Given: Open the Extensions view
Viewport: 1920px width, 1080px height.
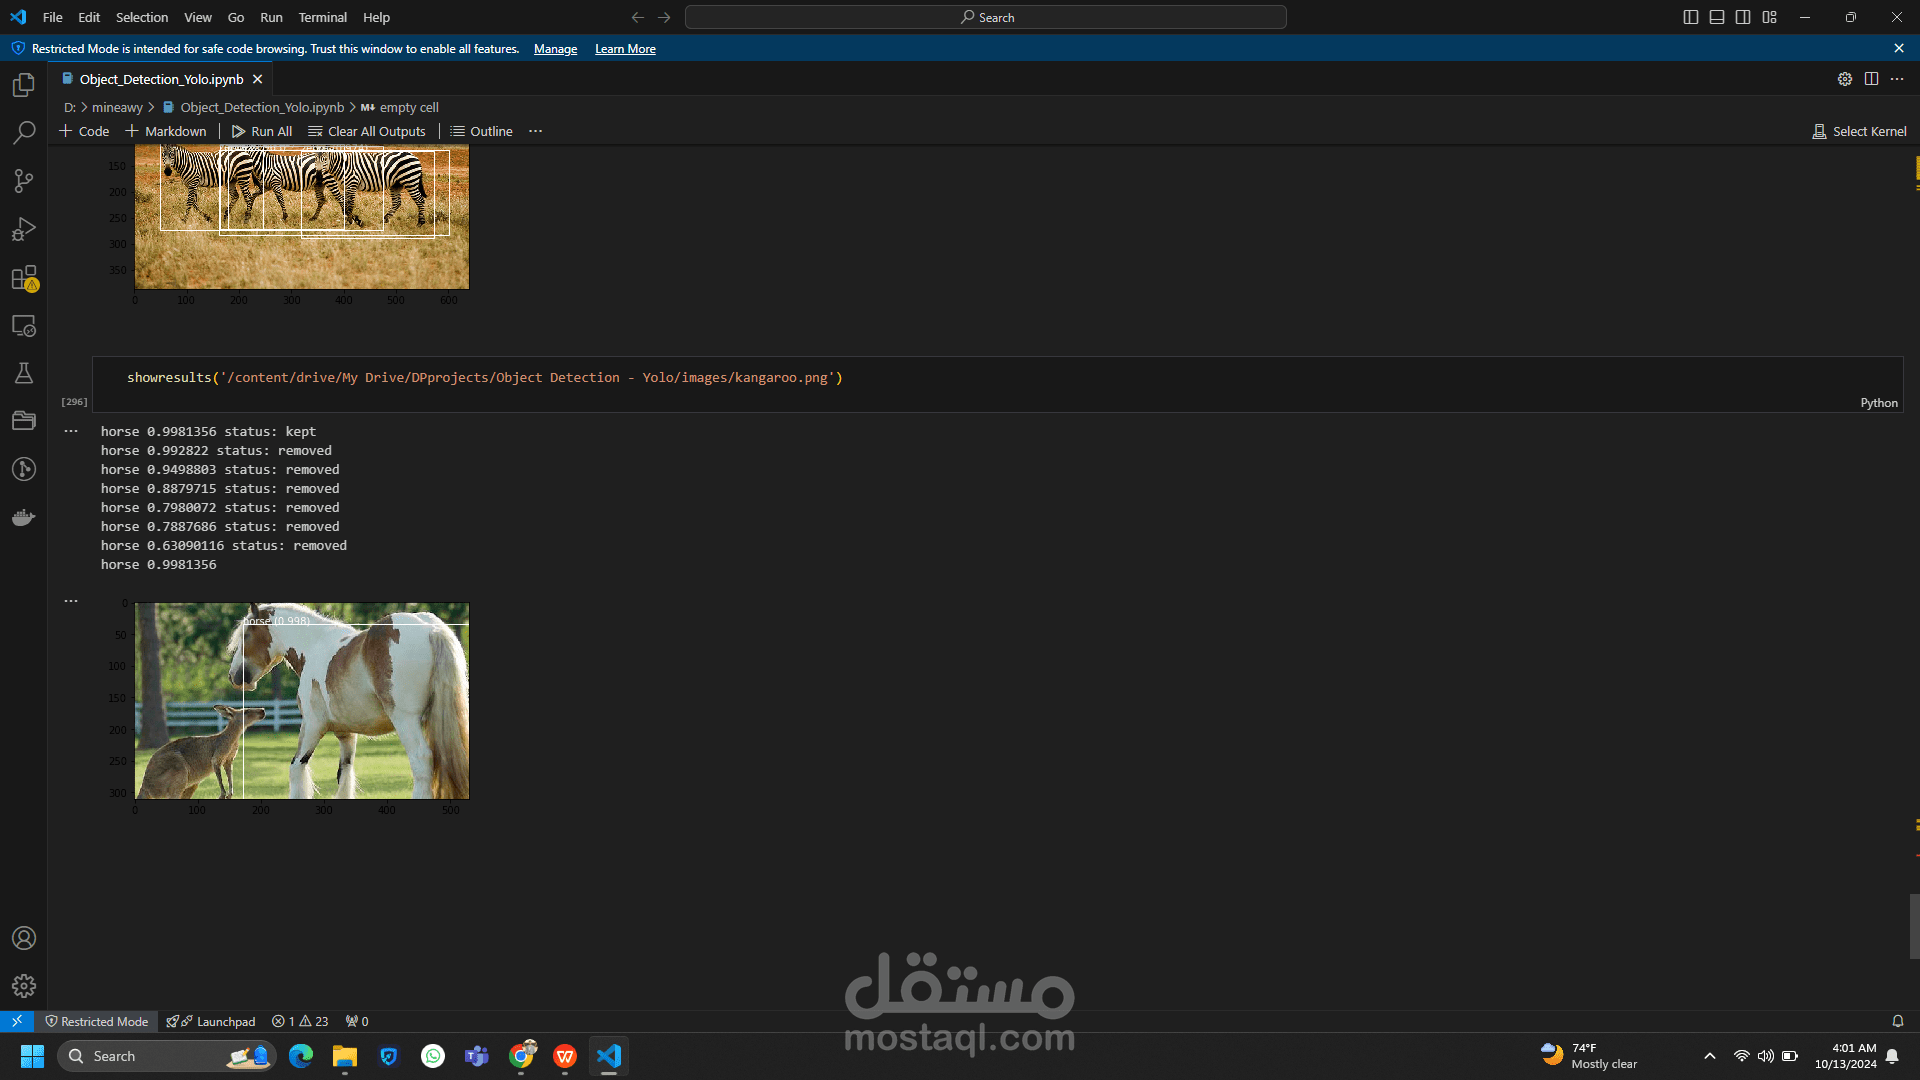Looking at the screenshot, I should [x=24, y=278].
